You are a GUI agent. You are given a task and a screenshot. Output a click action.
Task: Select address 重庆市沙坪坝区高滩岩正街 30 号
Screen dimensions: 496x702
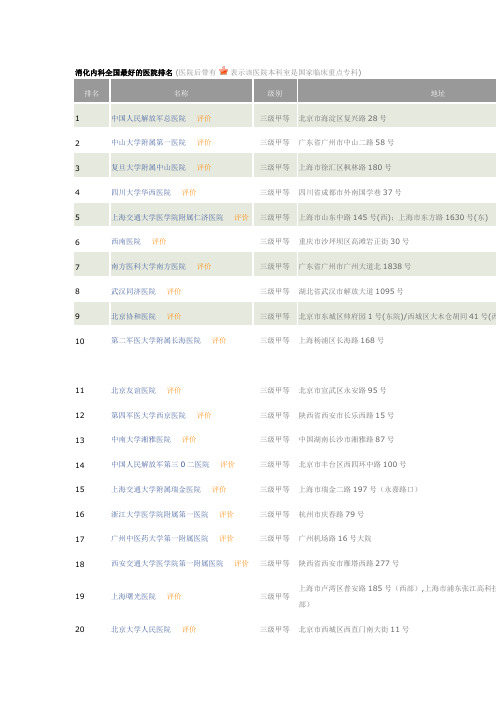click(354, 242)
